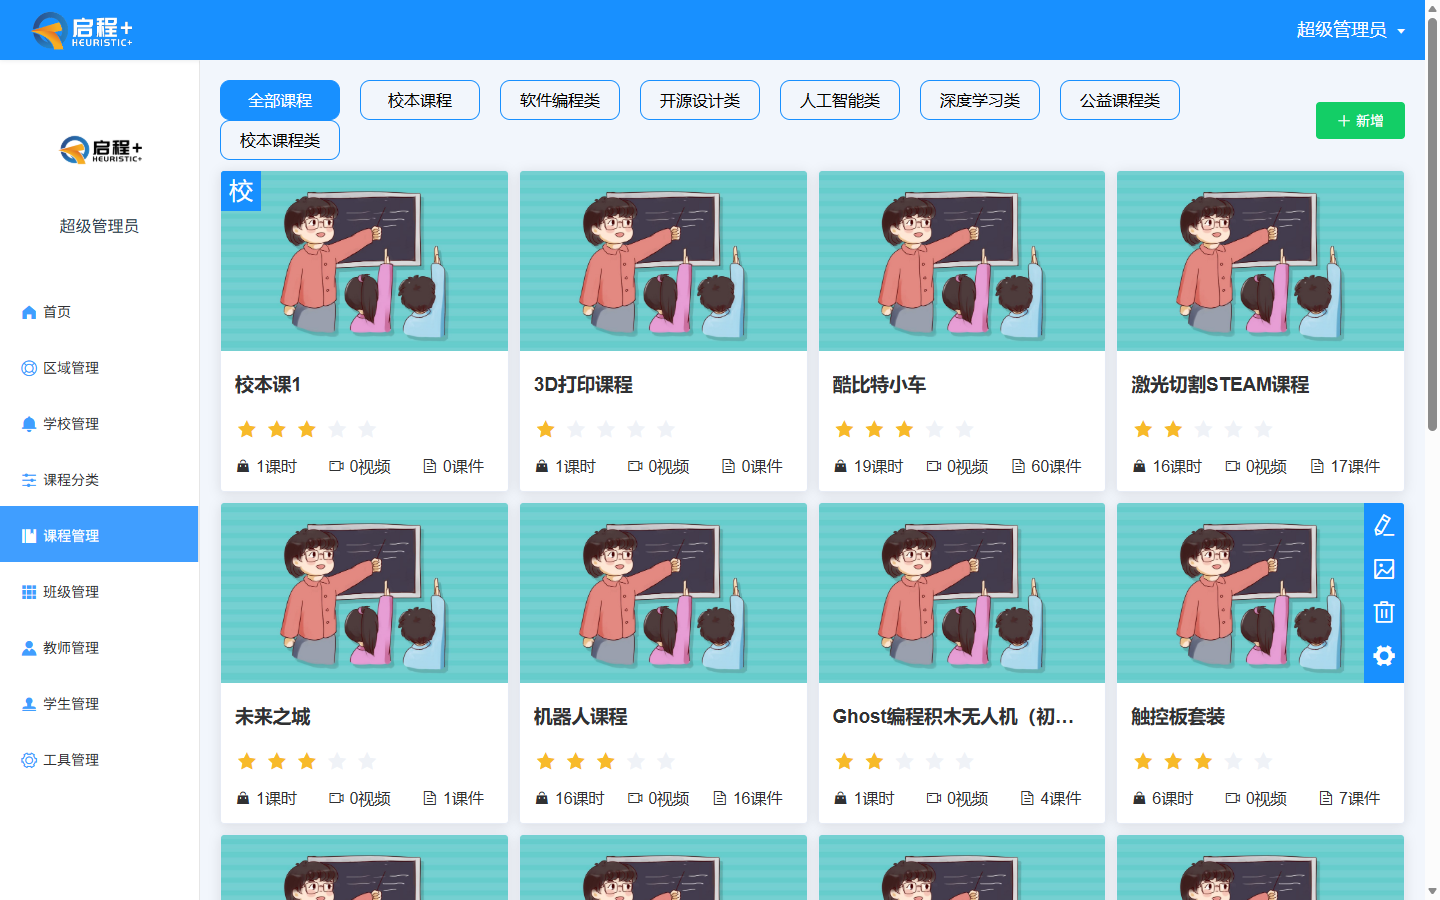Image resolution: width=1440 pixels, height=900 pixels.
Task: Click the image icon on 触控板套装 card
Action: tap(1384, 569)
